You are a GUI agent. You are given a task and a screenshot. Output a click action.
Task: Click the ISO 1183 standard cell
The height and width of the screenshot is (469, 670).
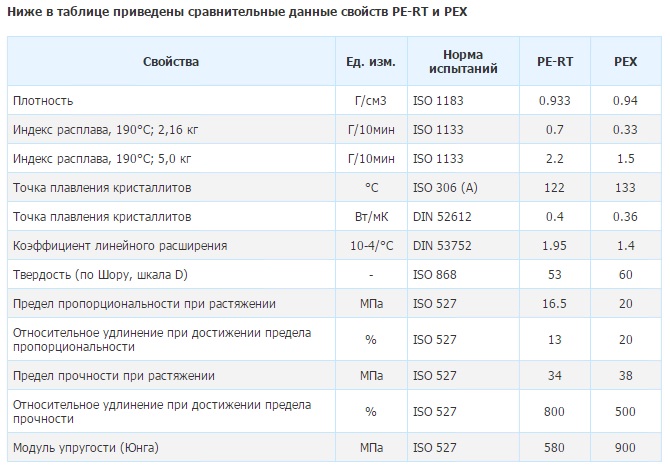[438, 101]
